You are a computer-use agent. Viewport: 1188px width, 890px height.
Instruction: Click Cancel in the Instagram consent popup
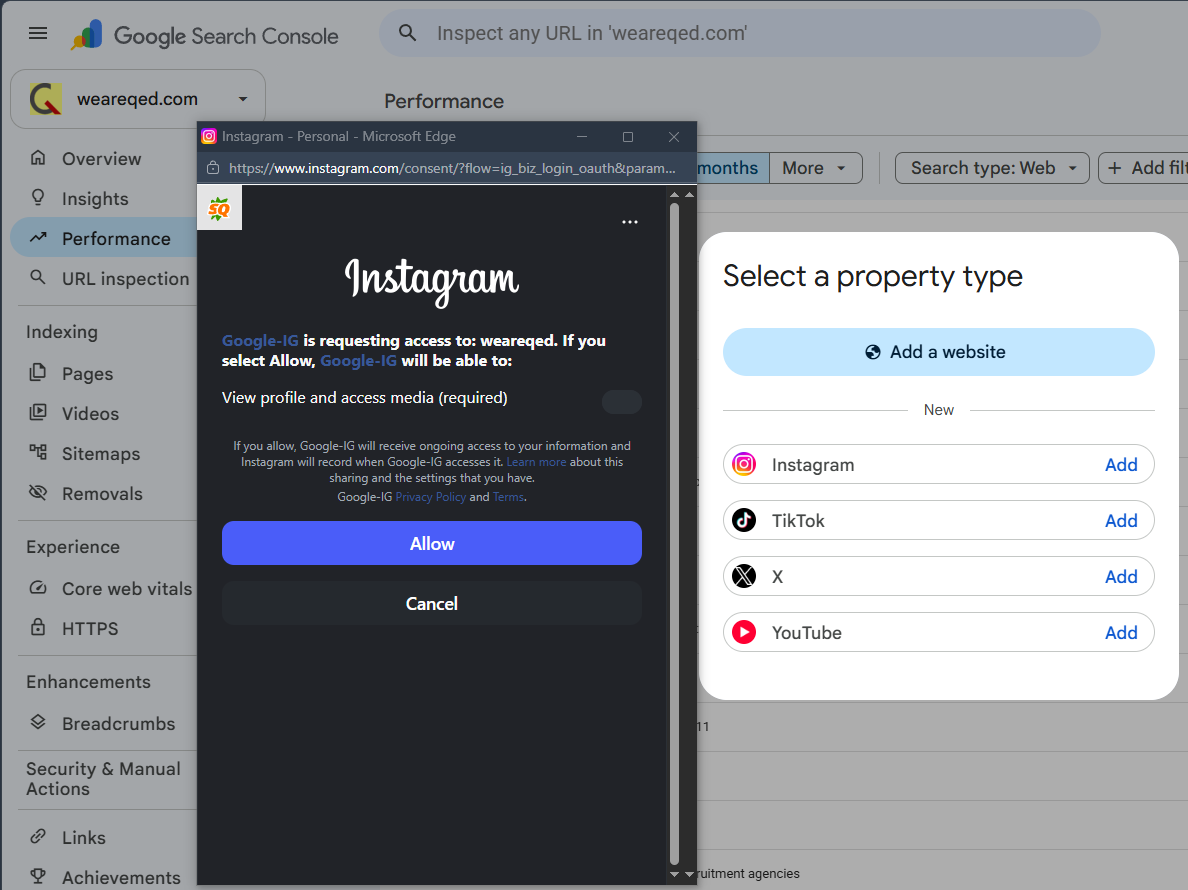(x=432, y=603)
